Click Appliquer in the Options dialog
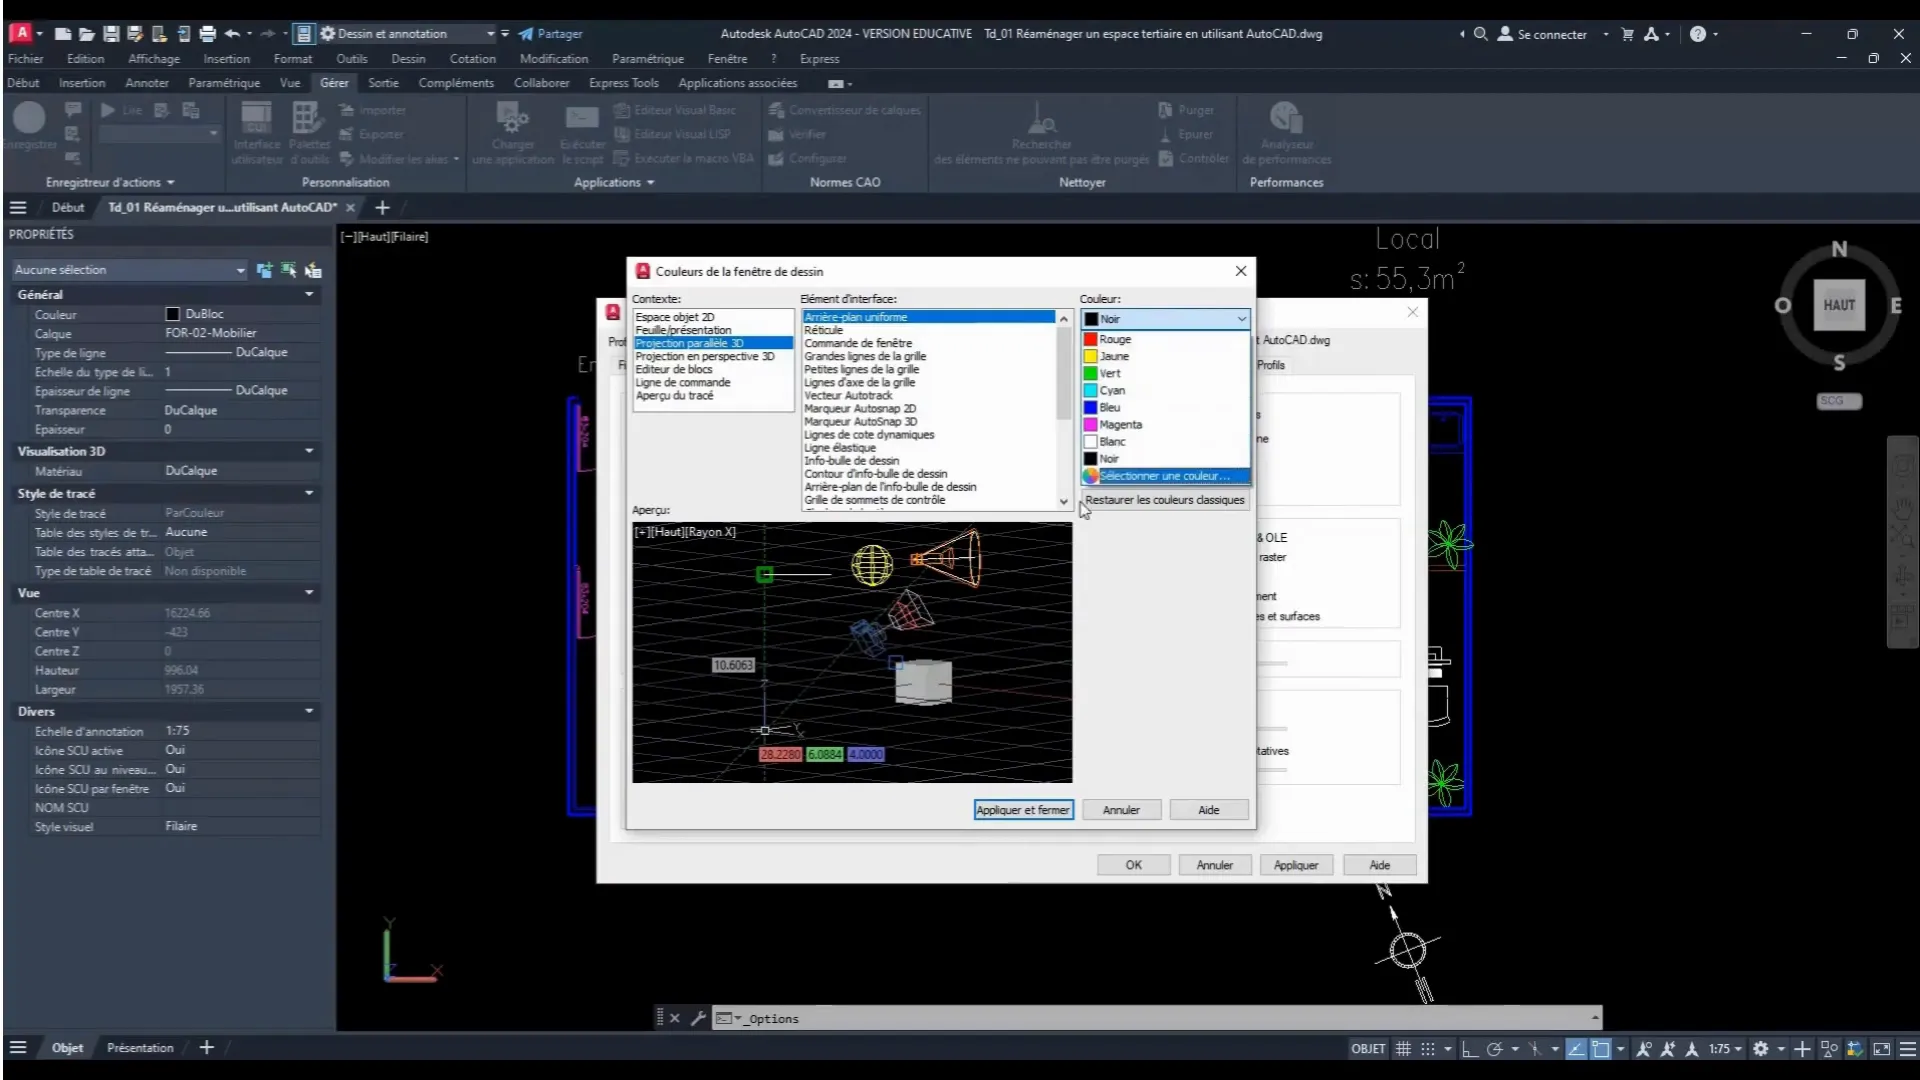1920x1080 pixels. click(1296, 865)
